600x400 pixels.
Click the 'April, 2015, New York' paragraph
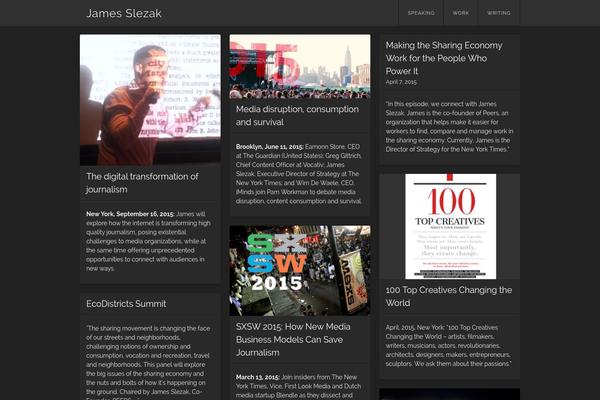coord(448,346)
